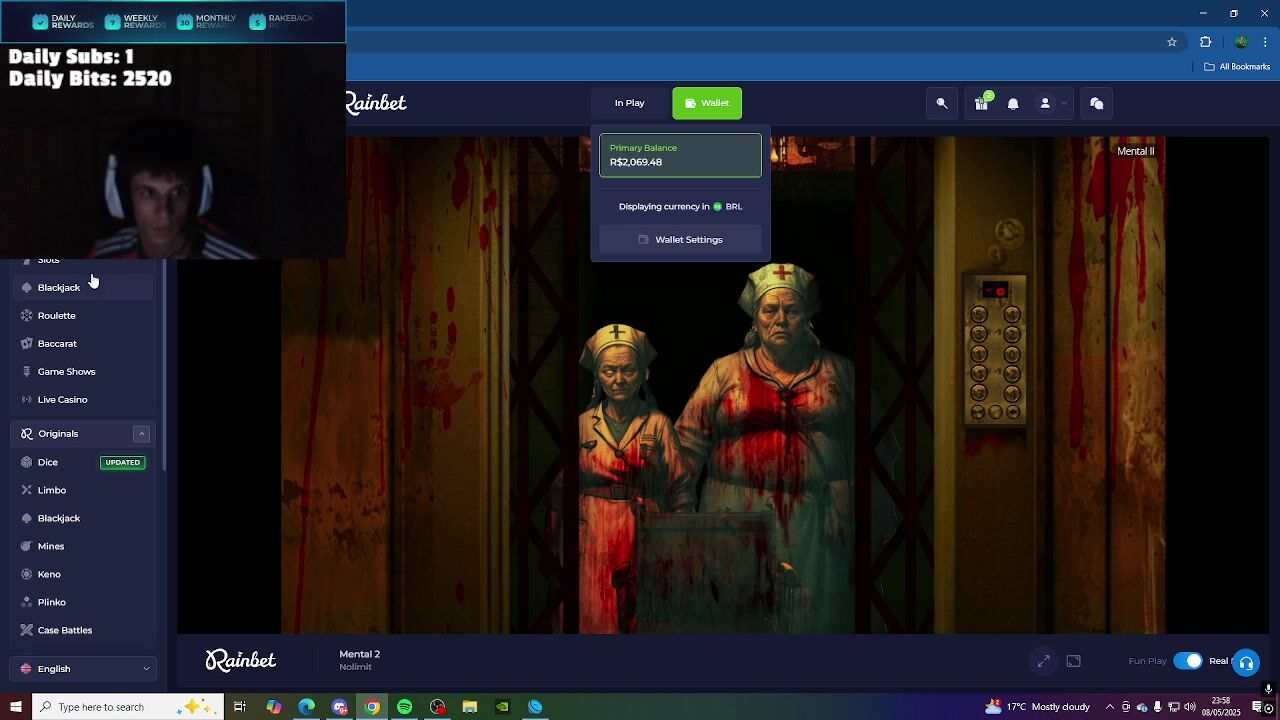The image size is (1280, 720).
Task: Open the English language dropdown
Action: (x=84, y=669)
